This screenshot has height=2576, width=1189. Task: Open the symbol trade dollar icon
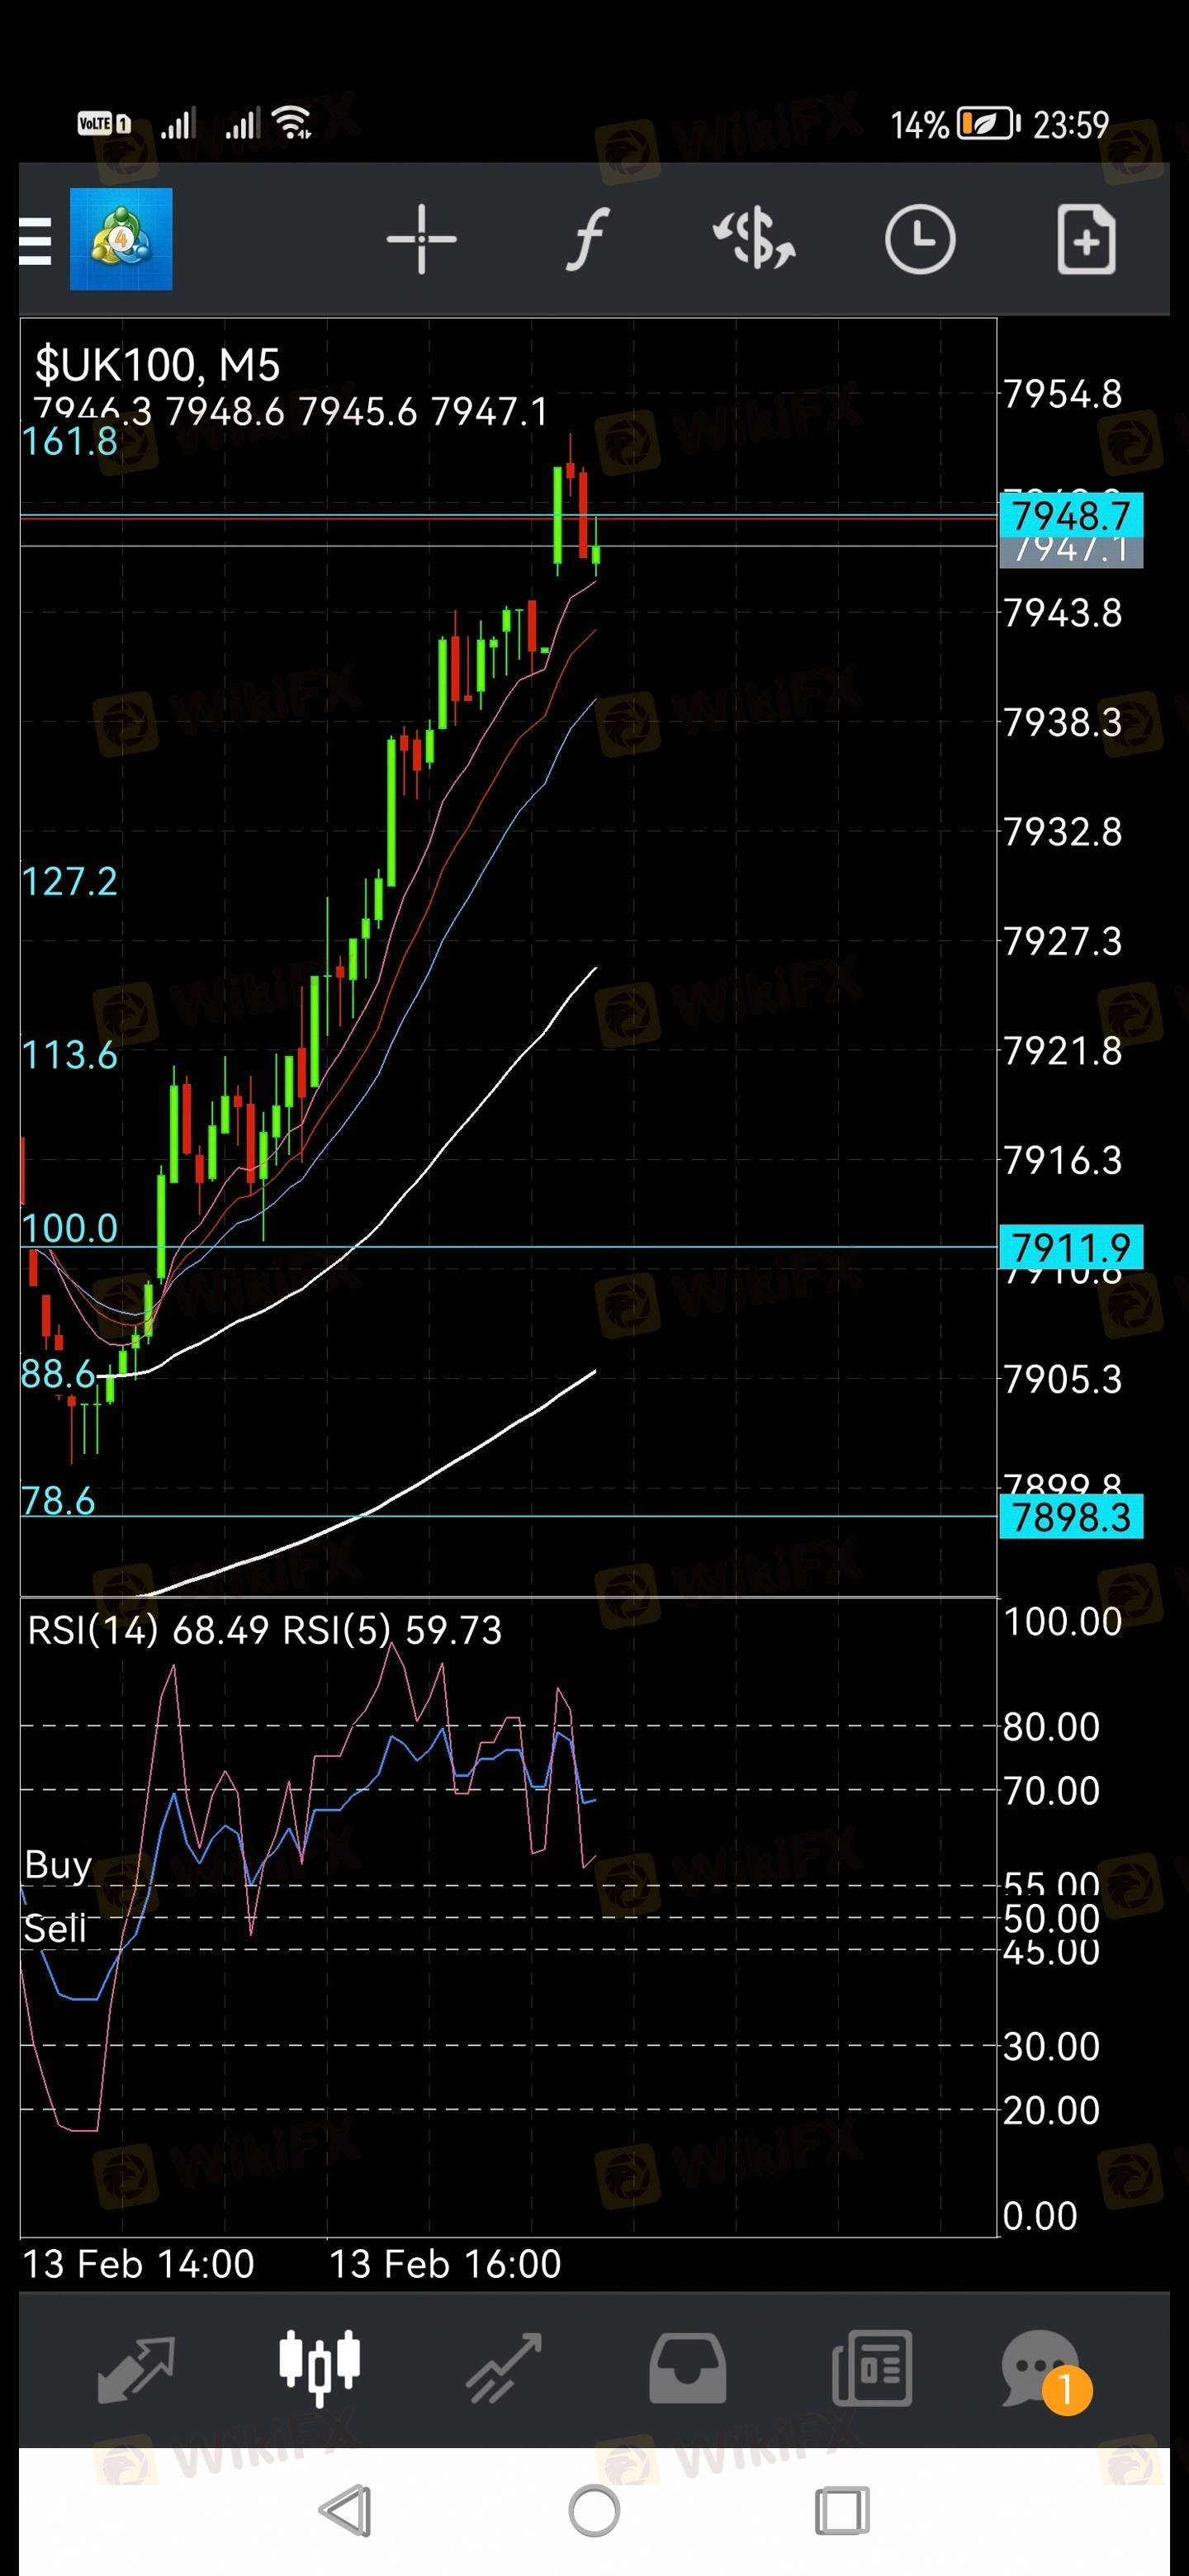coord(754,239)
